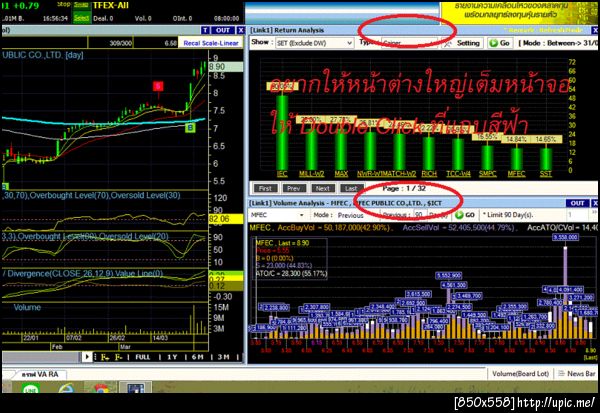600x413 pixels.
Task: Click the MAX stock label
Action: [x=341, y=174]
